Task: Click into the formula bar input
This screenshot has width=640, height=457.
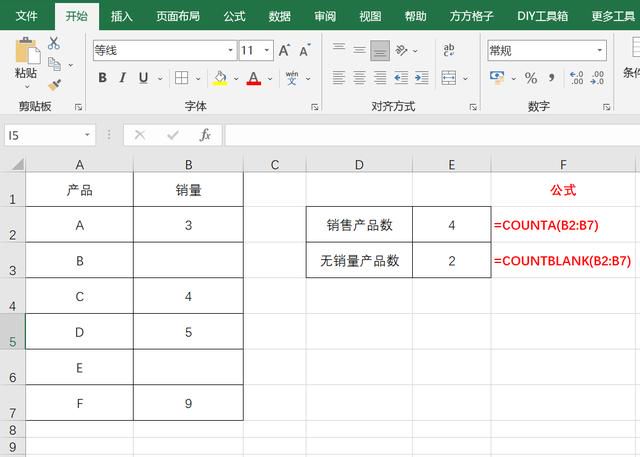Action: [432, 135]
